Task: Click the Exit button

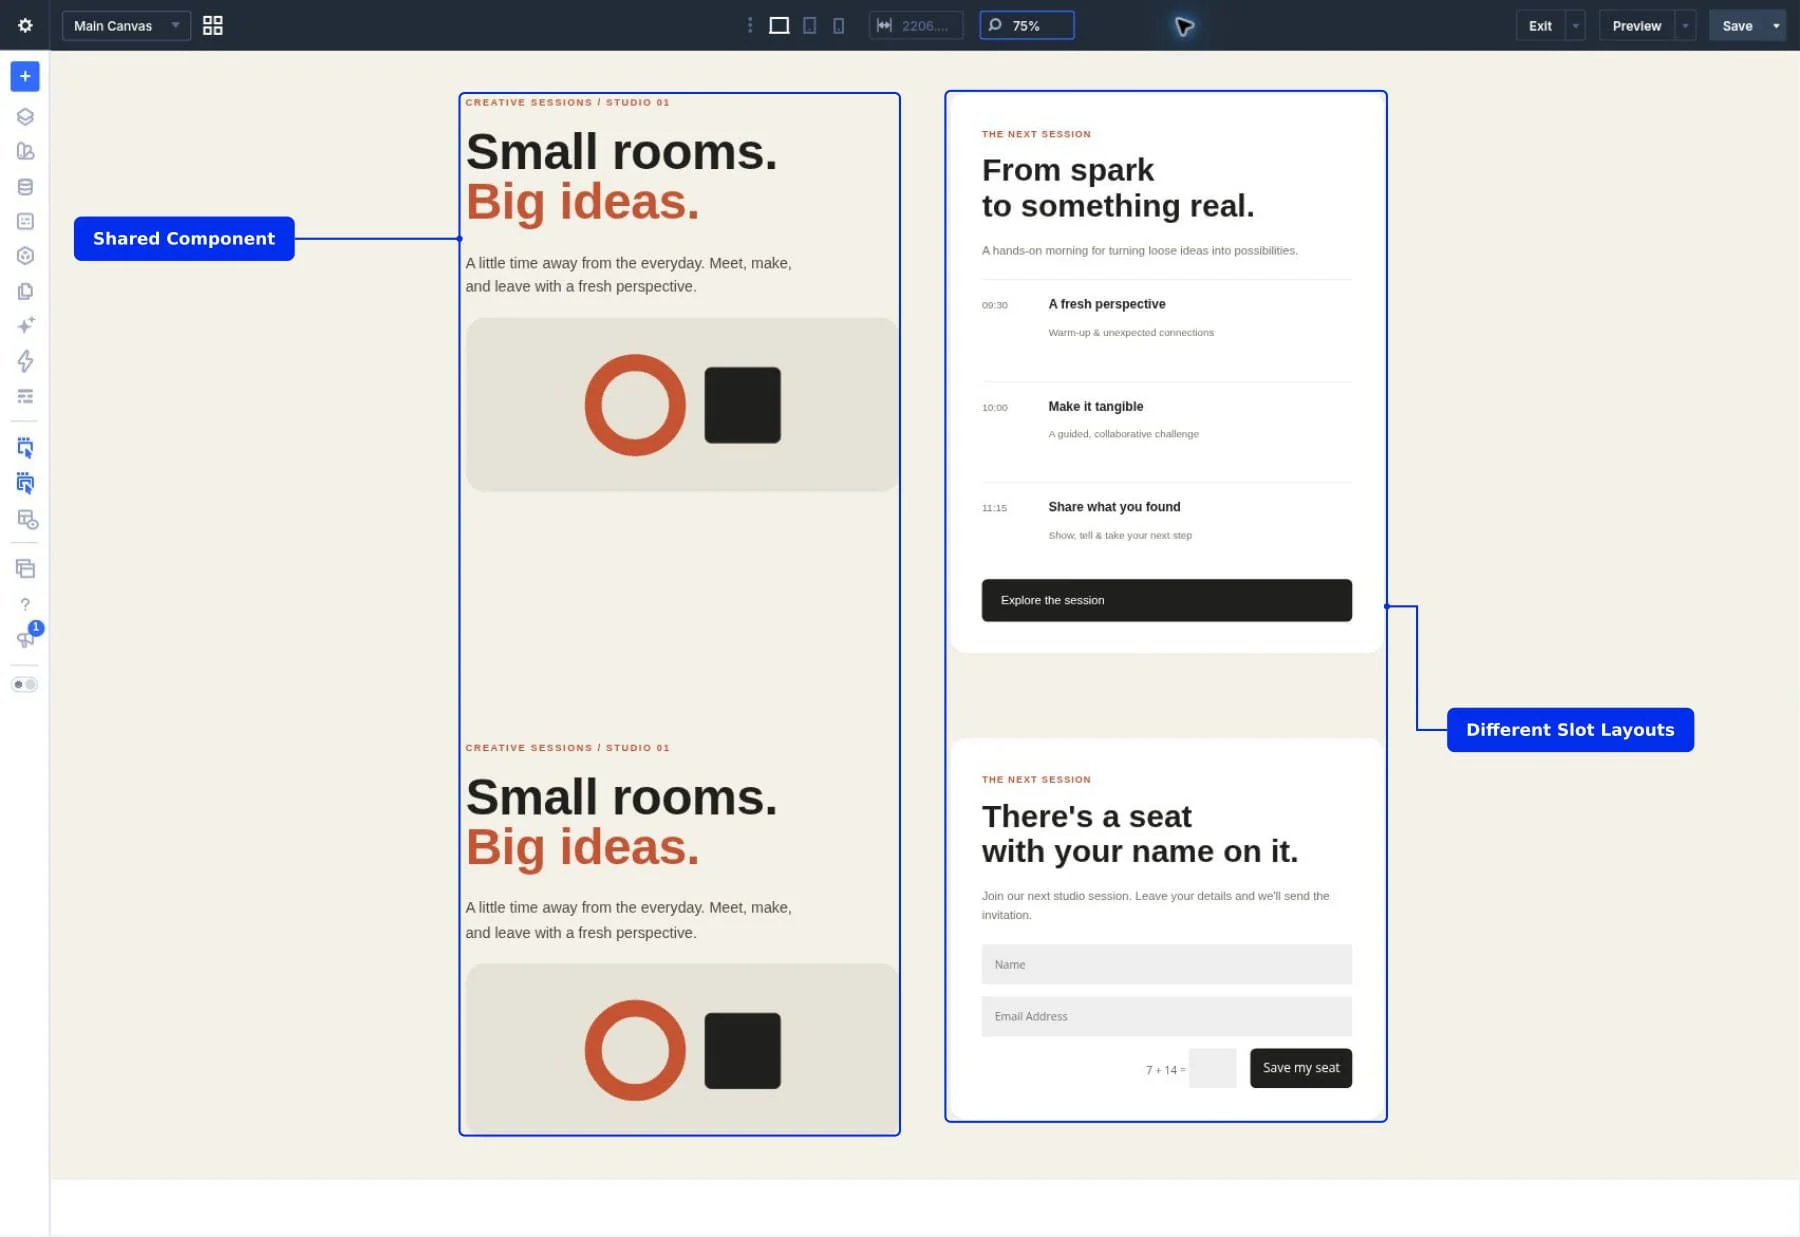Action: [x=1540, y=26]
